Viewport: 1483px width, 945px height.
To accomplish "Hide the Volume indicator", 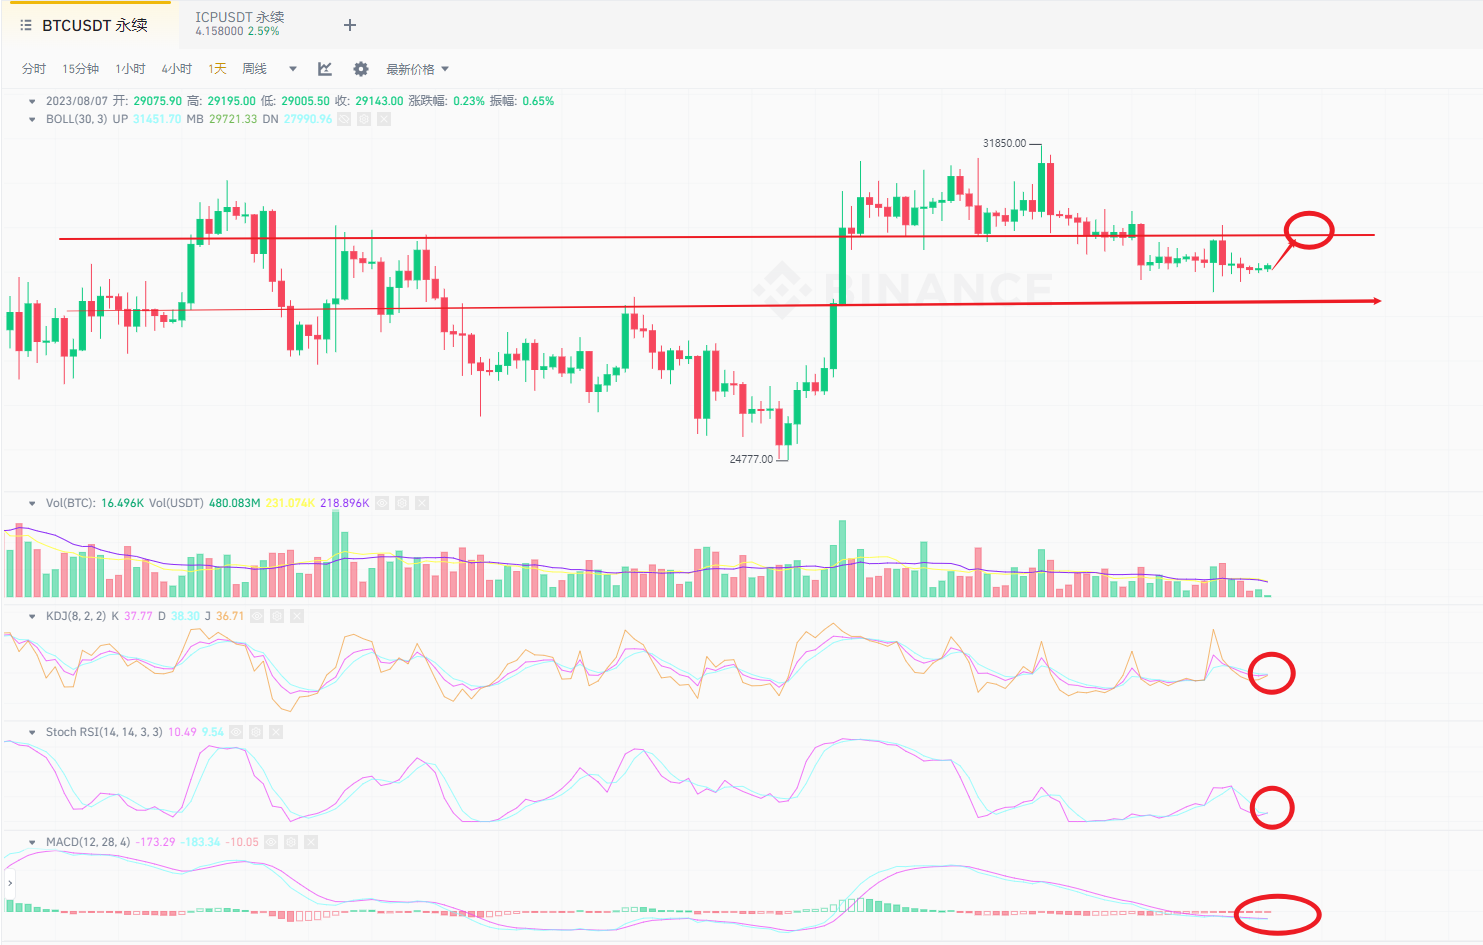I will click(382, 503).
